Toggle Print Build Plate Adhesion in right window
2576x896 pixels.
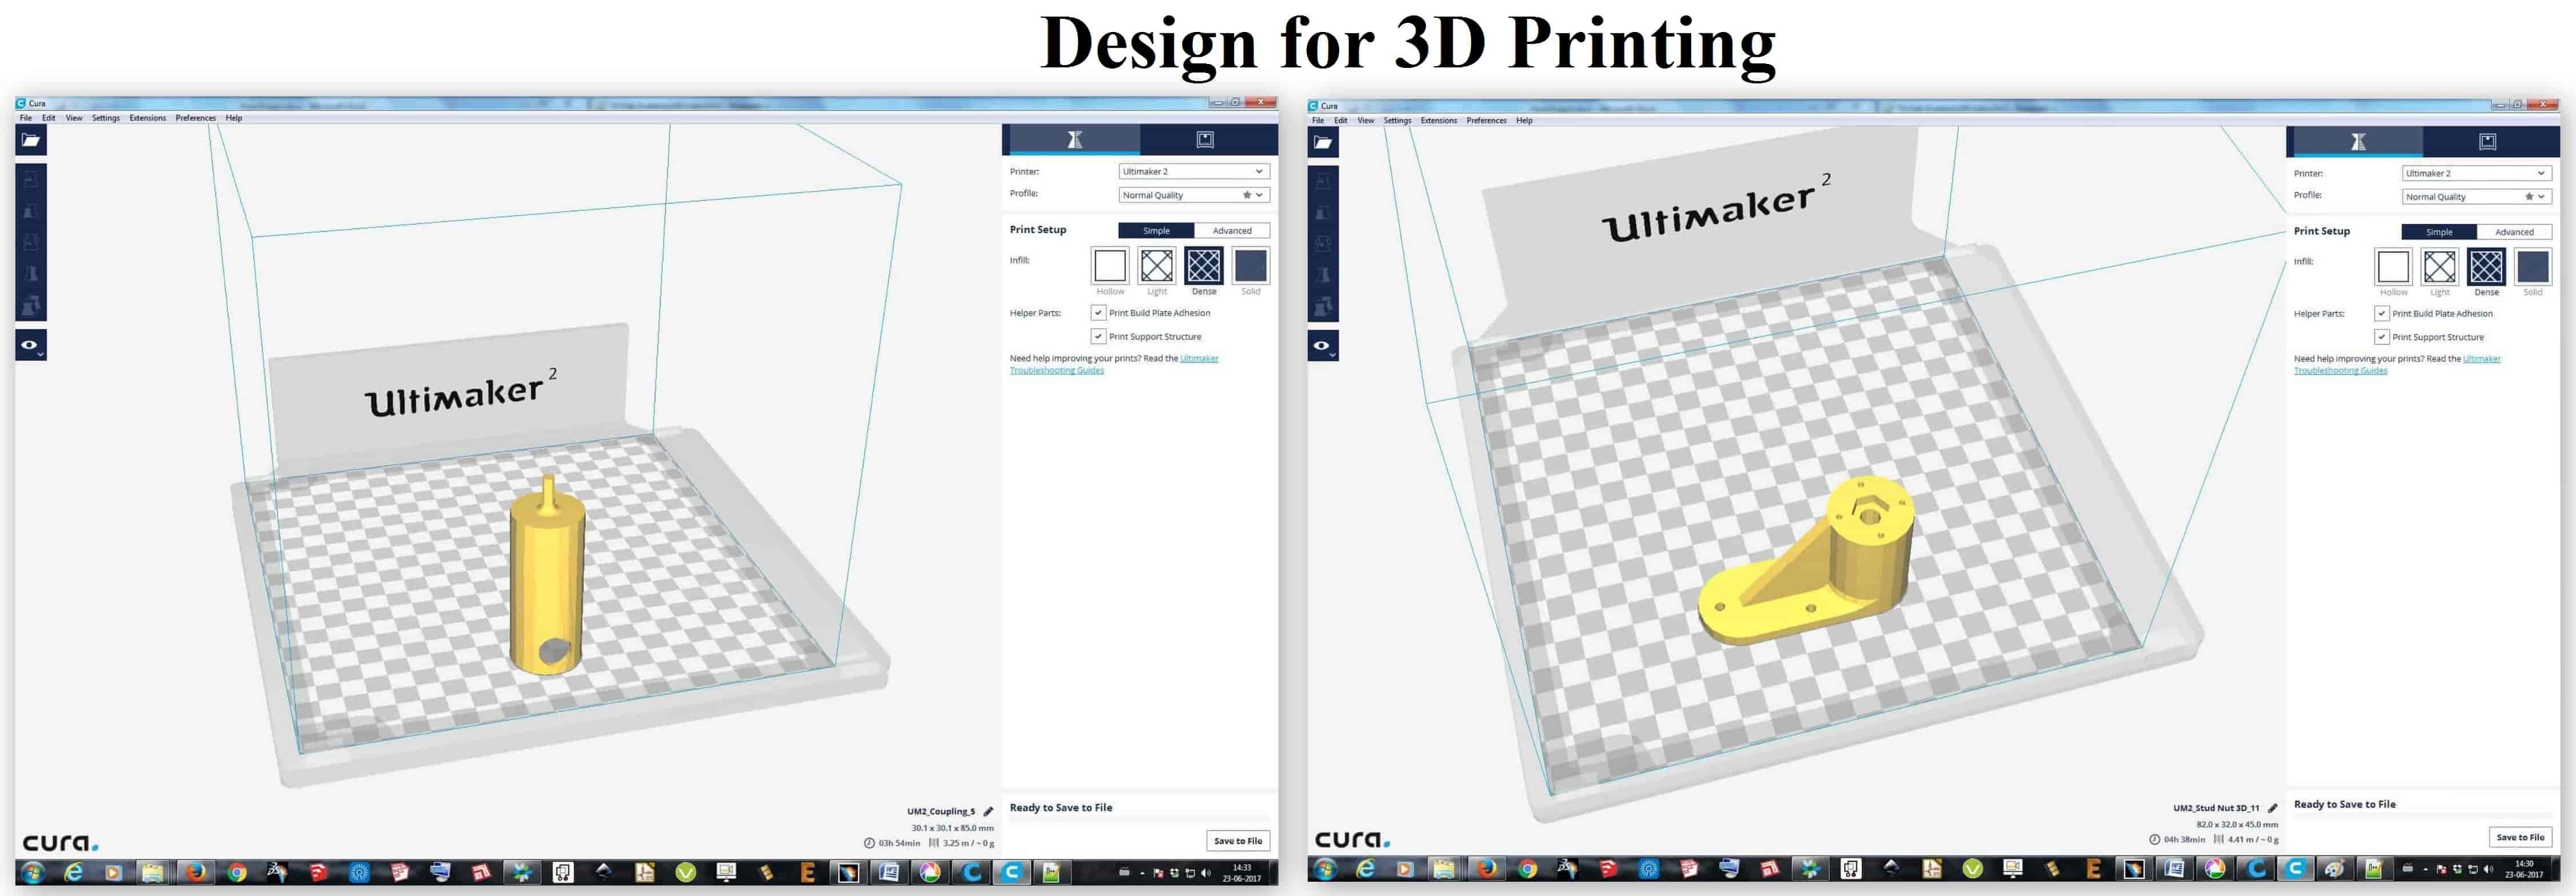tap(2382, 313)
